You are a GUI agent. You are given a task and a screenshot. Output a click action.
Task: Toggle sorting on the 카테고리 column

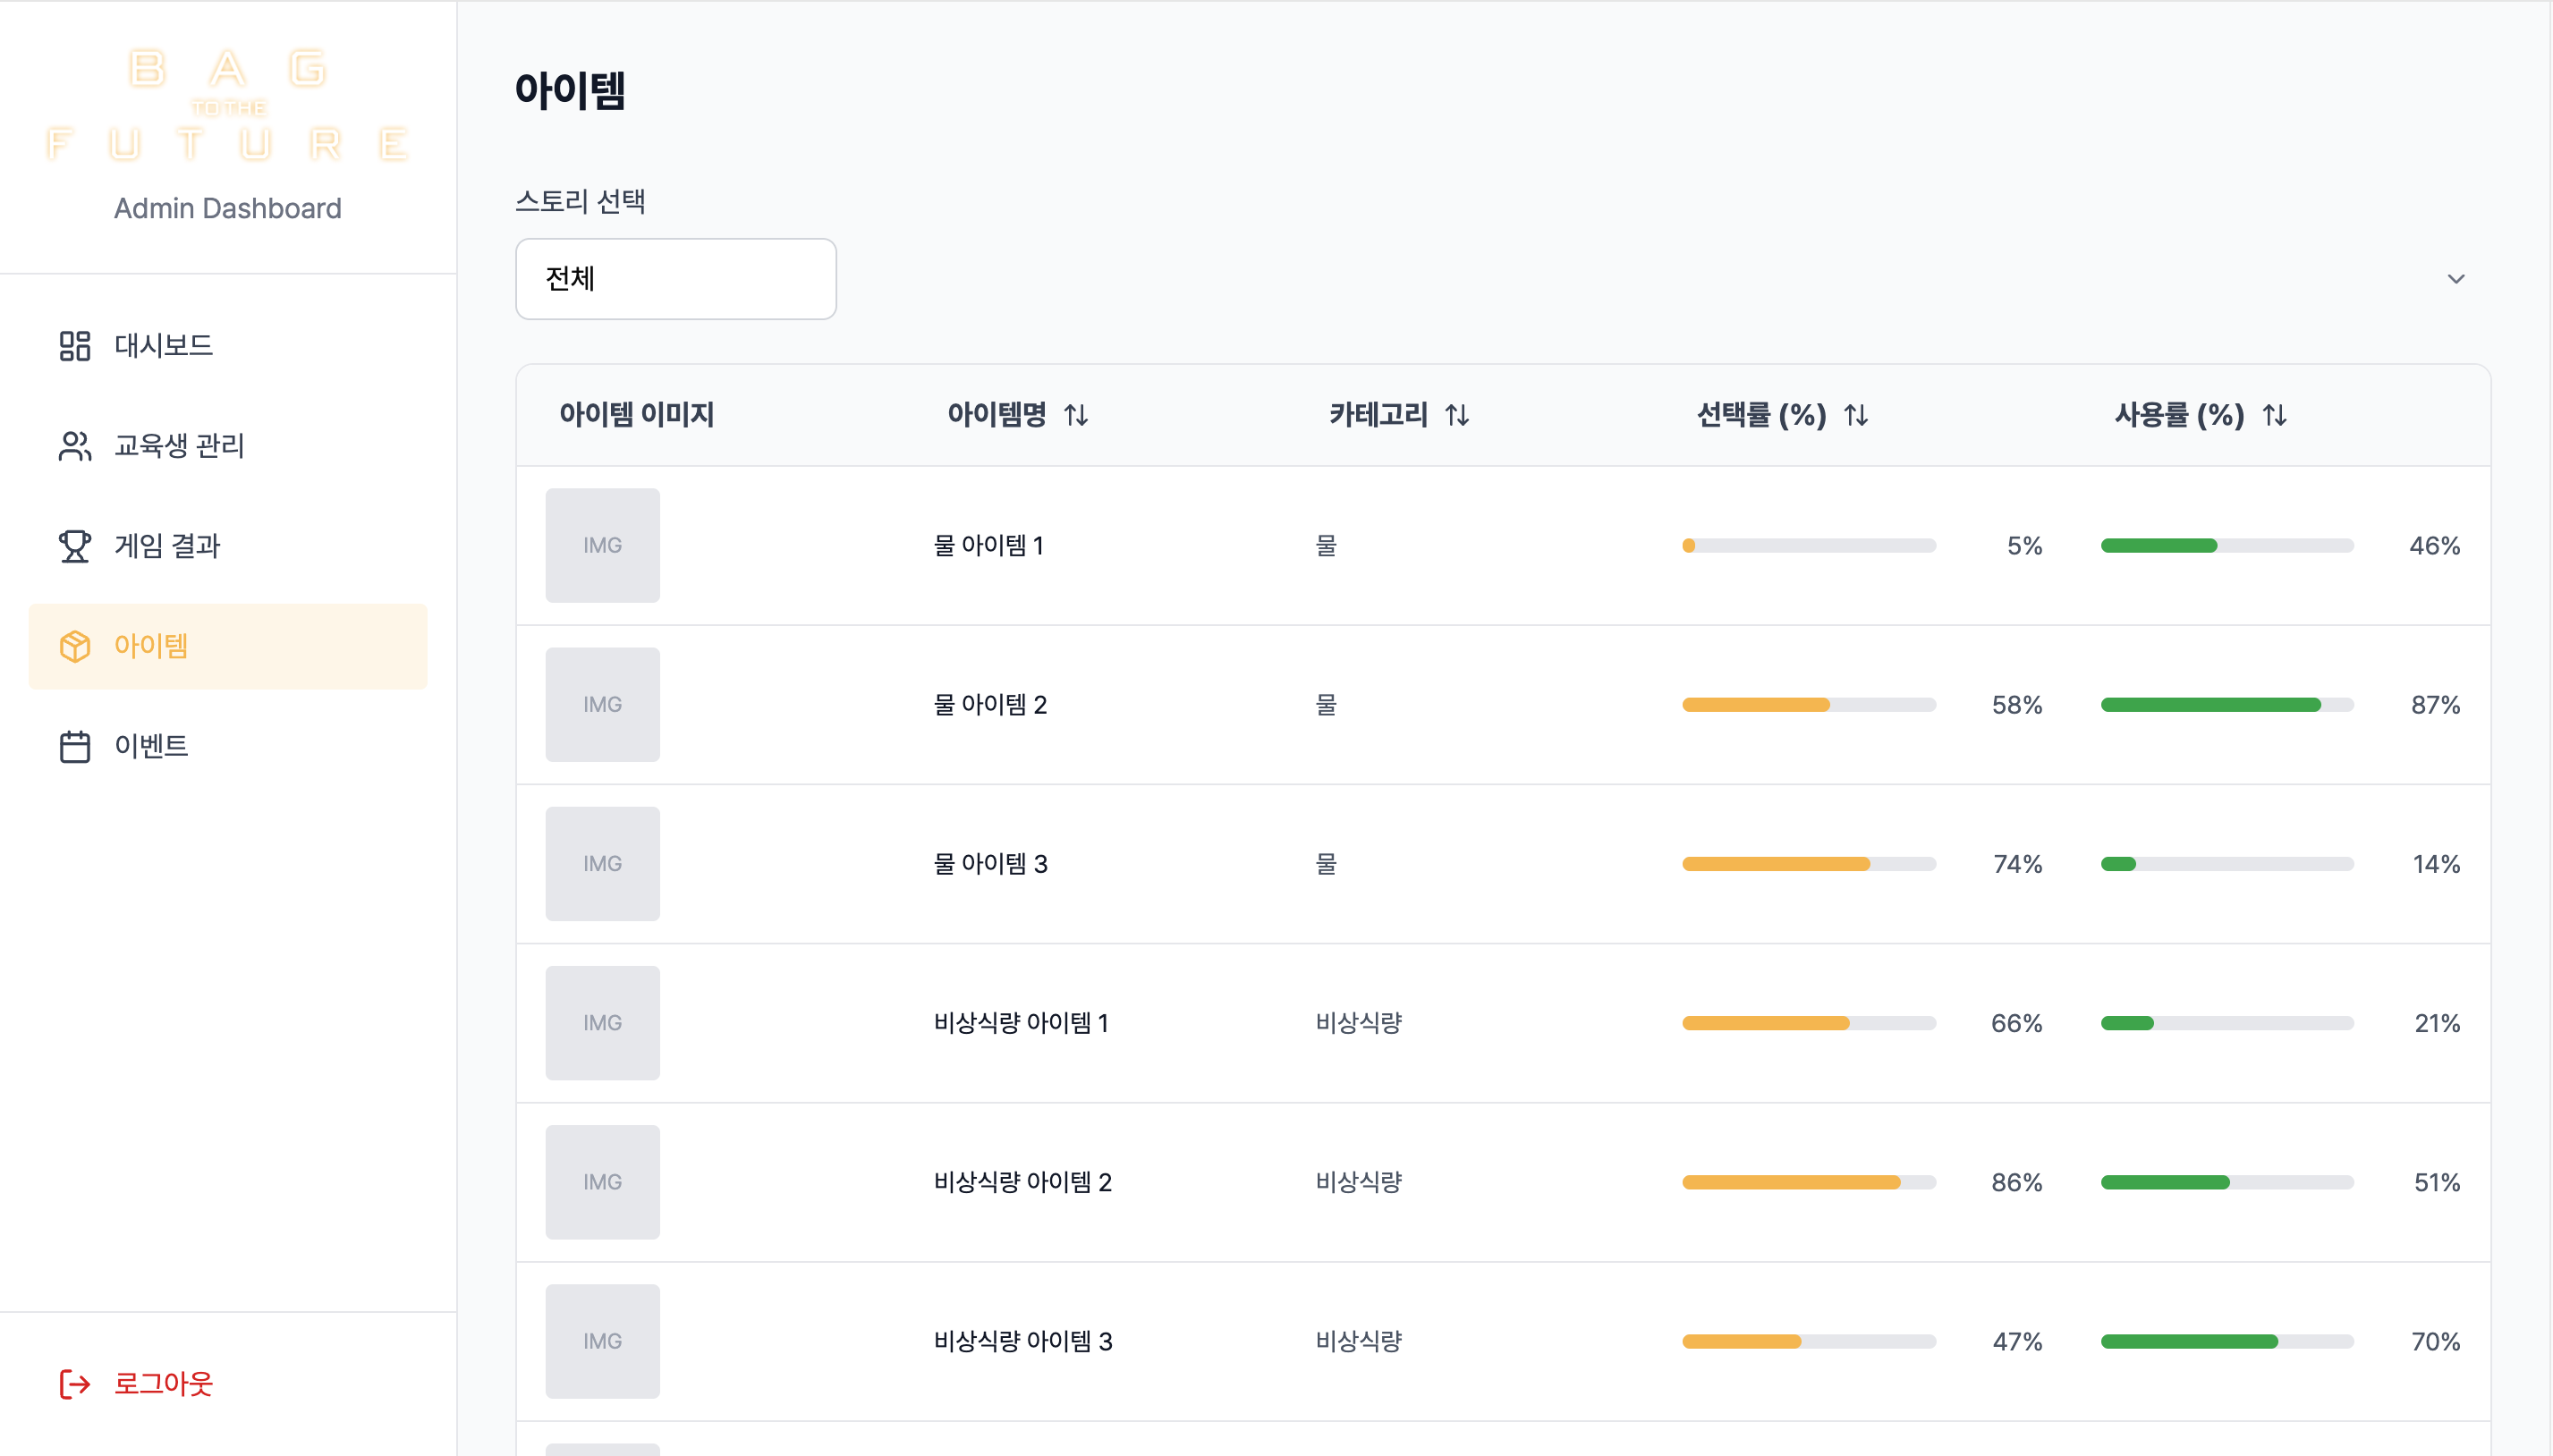pyautogui.click(x=1457, y=415)
